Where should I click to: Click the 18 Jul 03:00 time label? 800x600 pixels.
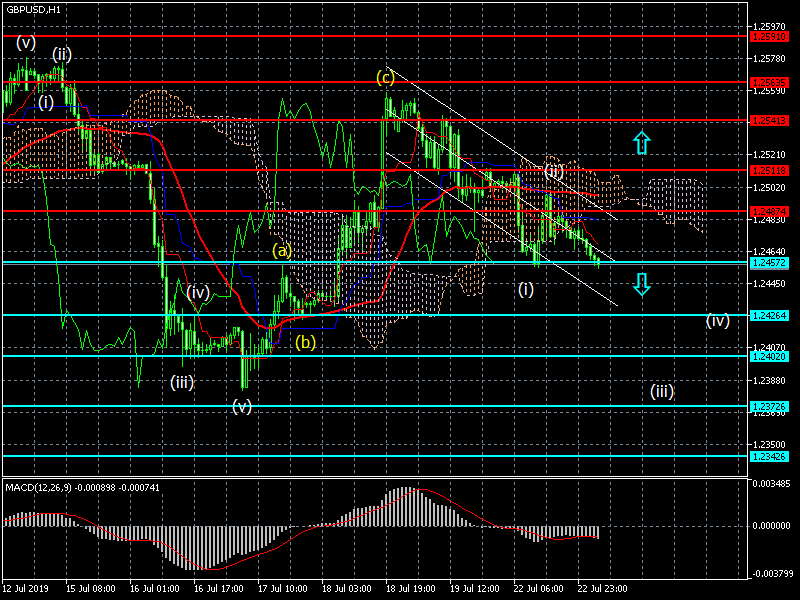[x=347, y=589]
